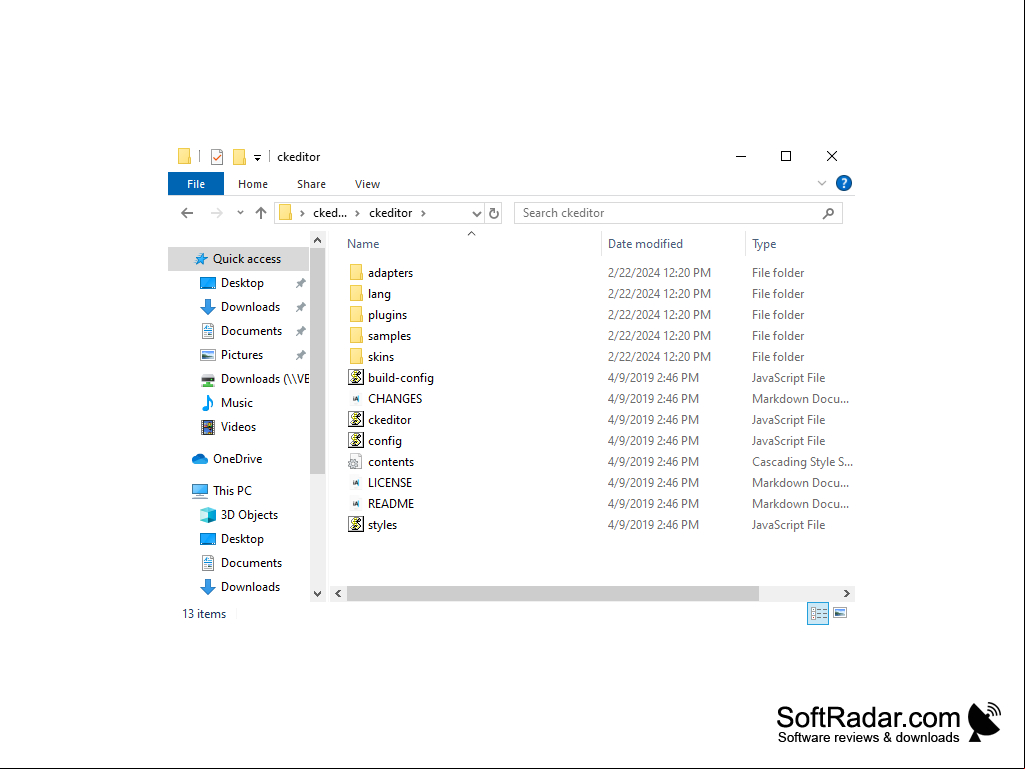Select the LICENSE markdown file icon
Image resolution: width=1025 pixels, height=769 pixels.
pyautogui.click(x=356, y=483)
